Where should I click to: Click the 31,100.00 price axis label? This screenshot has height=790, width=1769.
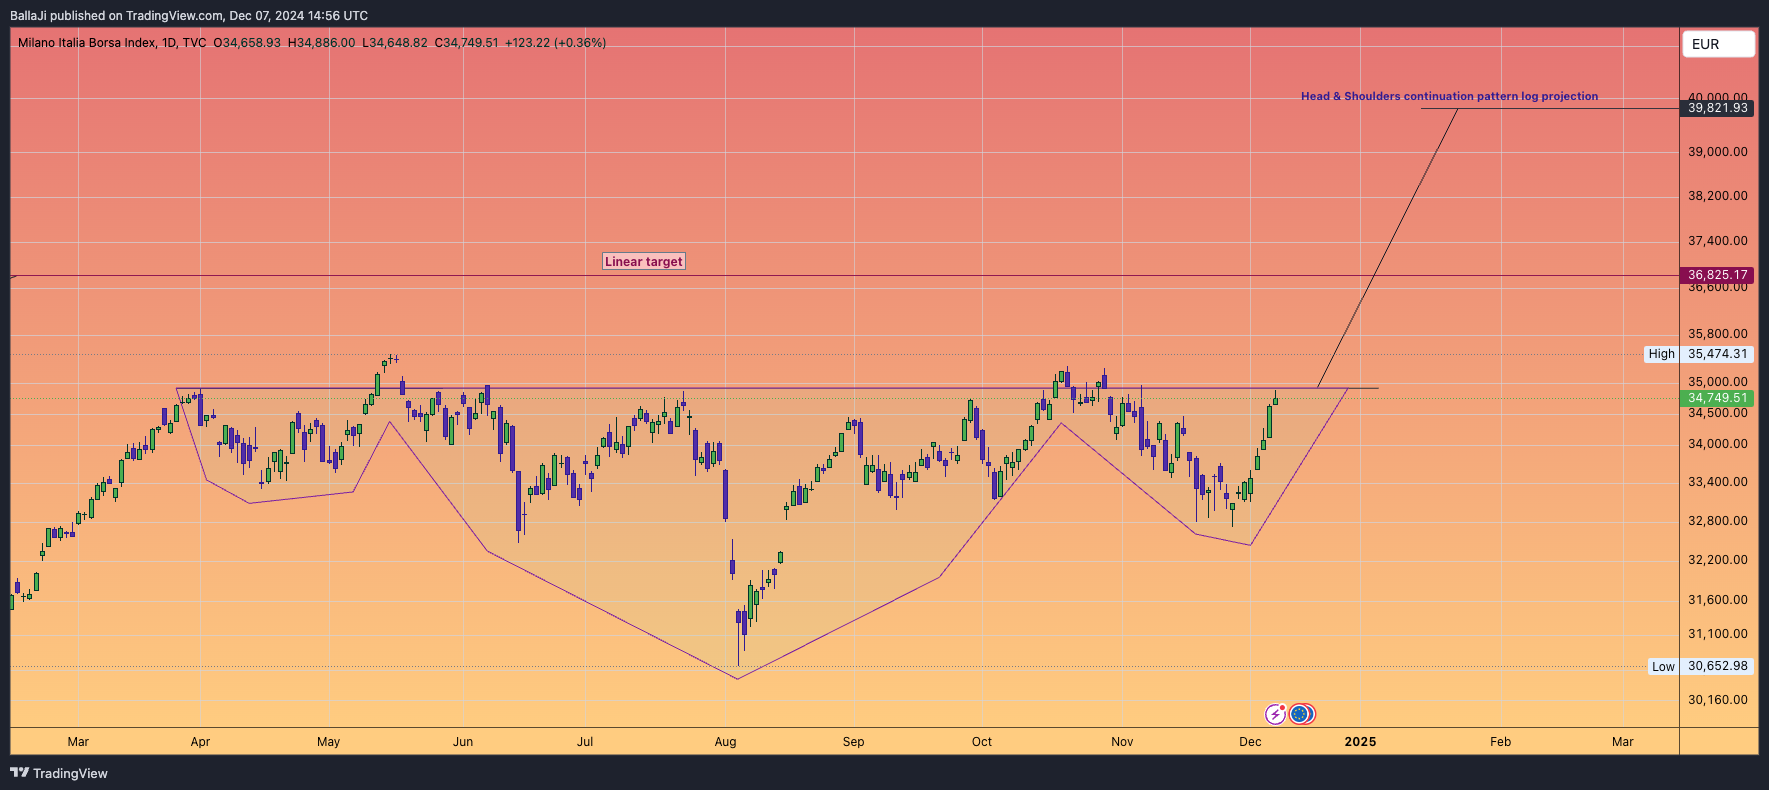1718,634
